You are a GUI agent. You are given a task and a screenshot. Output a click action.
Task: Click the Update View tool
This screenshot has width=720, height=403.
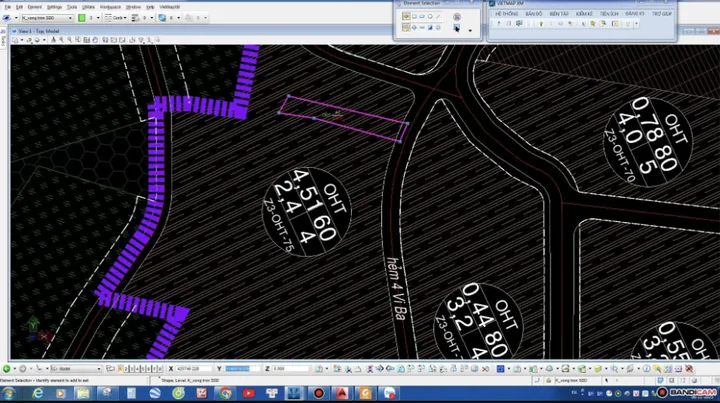point(53,40)
